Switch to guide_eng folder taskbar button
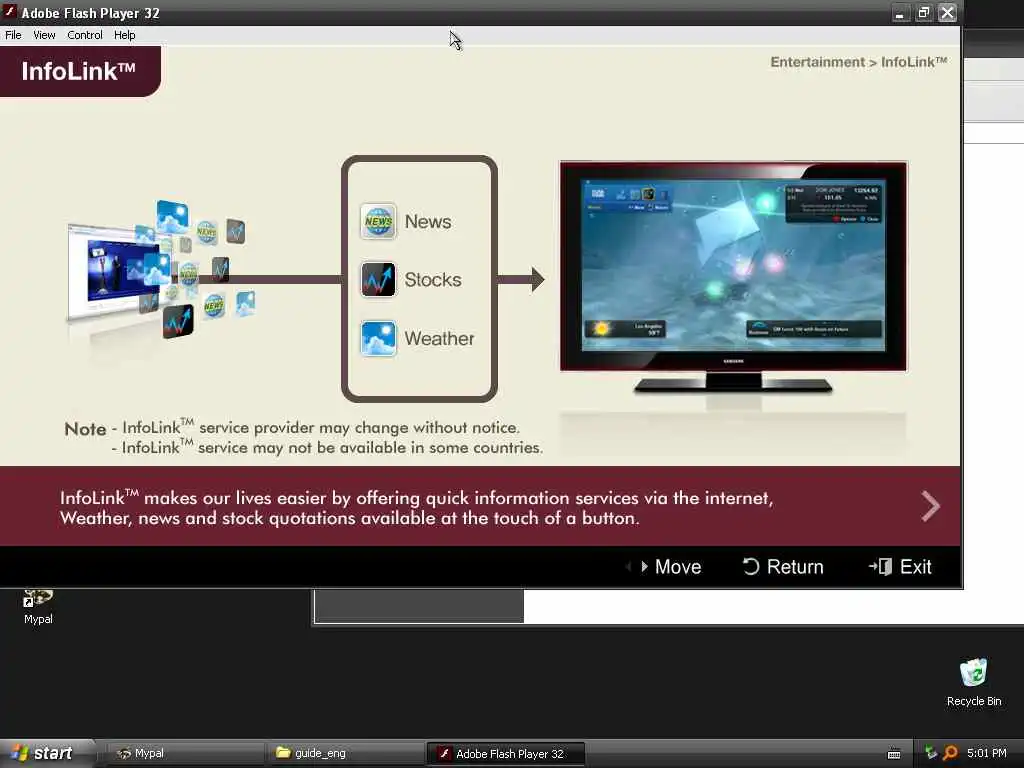 [344, 754]
